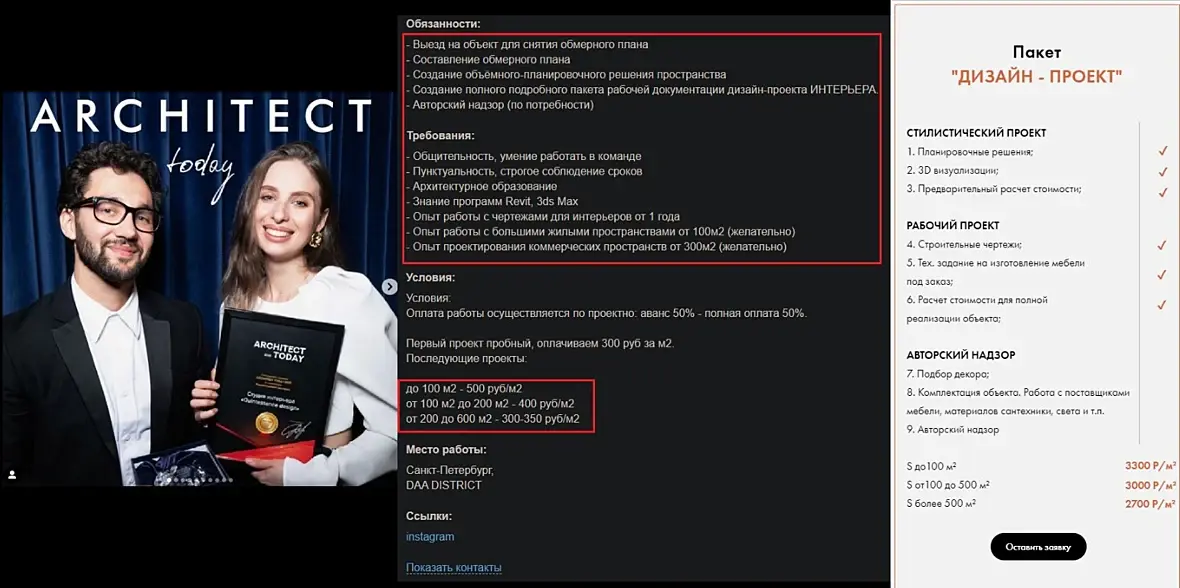
Task: Click the ДИЗАЙН - ПРОЕКТ package title
Action: [x=1037, y=76]
